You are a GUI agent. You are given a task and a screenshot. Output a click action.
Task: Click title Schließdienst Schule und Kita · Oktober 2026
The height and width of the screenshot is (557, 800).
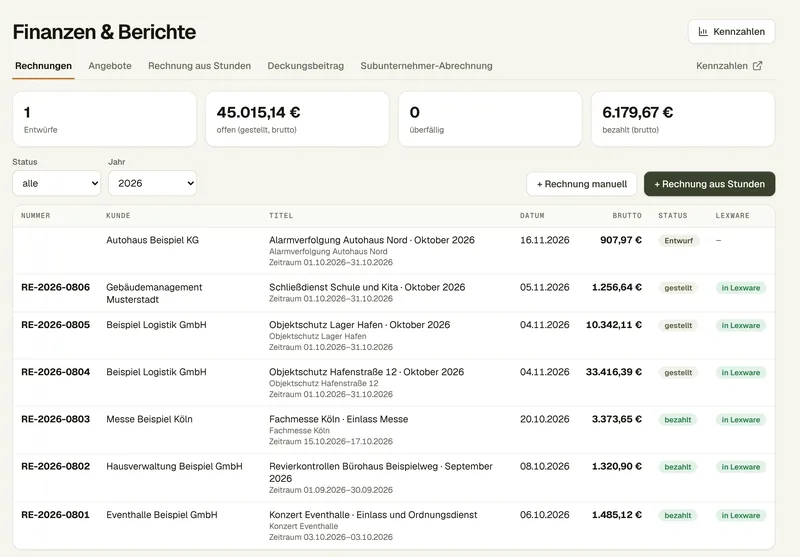[x=367, y=287]
